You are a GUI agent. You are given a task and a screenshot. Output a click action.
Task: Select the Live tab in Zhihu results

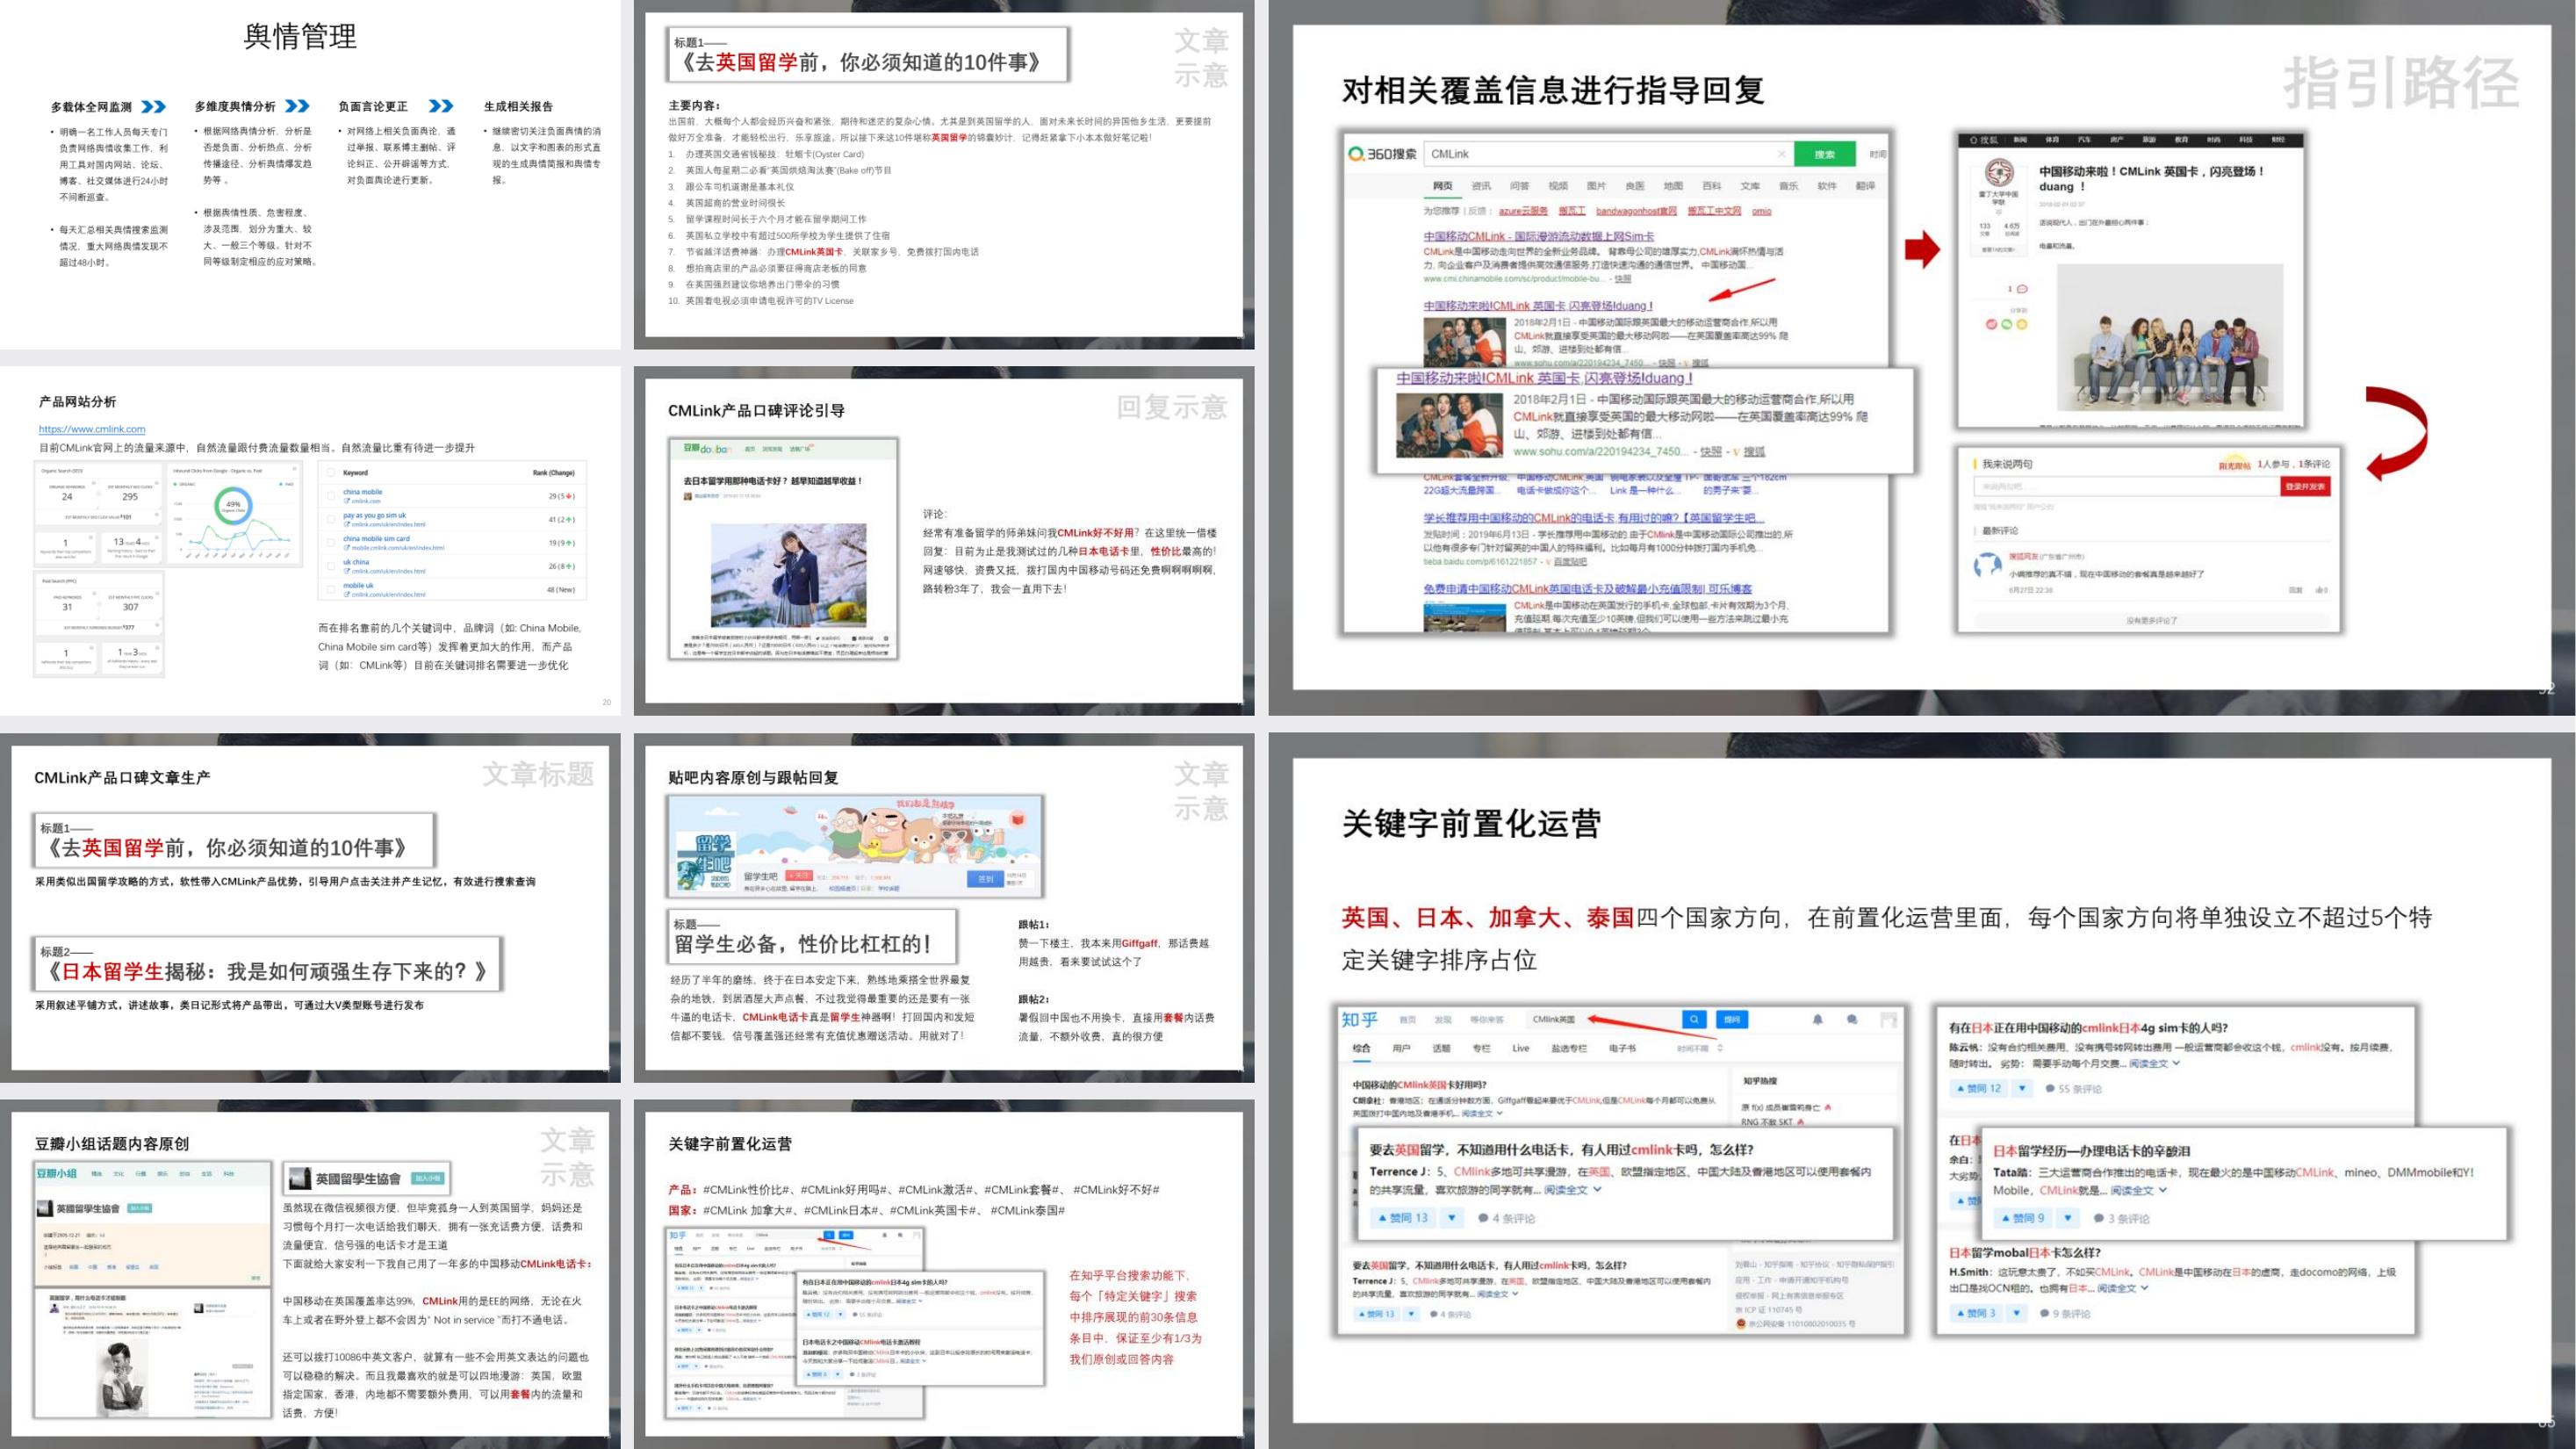click(x=1520, y=1048)
